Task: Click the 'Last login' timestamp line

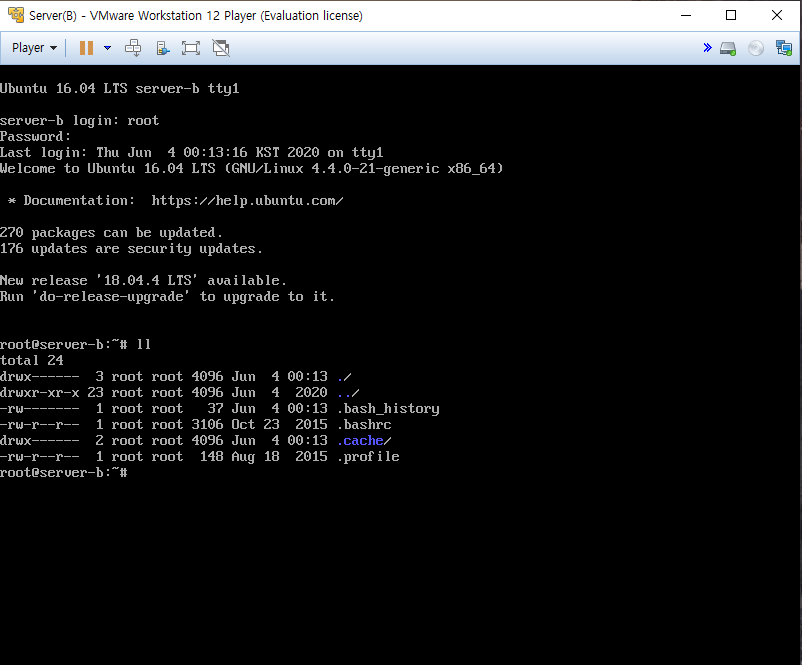Action: (192, 152)
